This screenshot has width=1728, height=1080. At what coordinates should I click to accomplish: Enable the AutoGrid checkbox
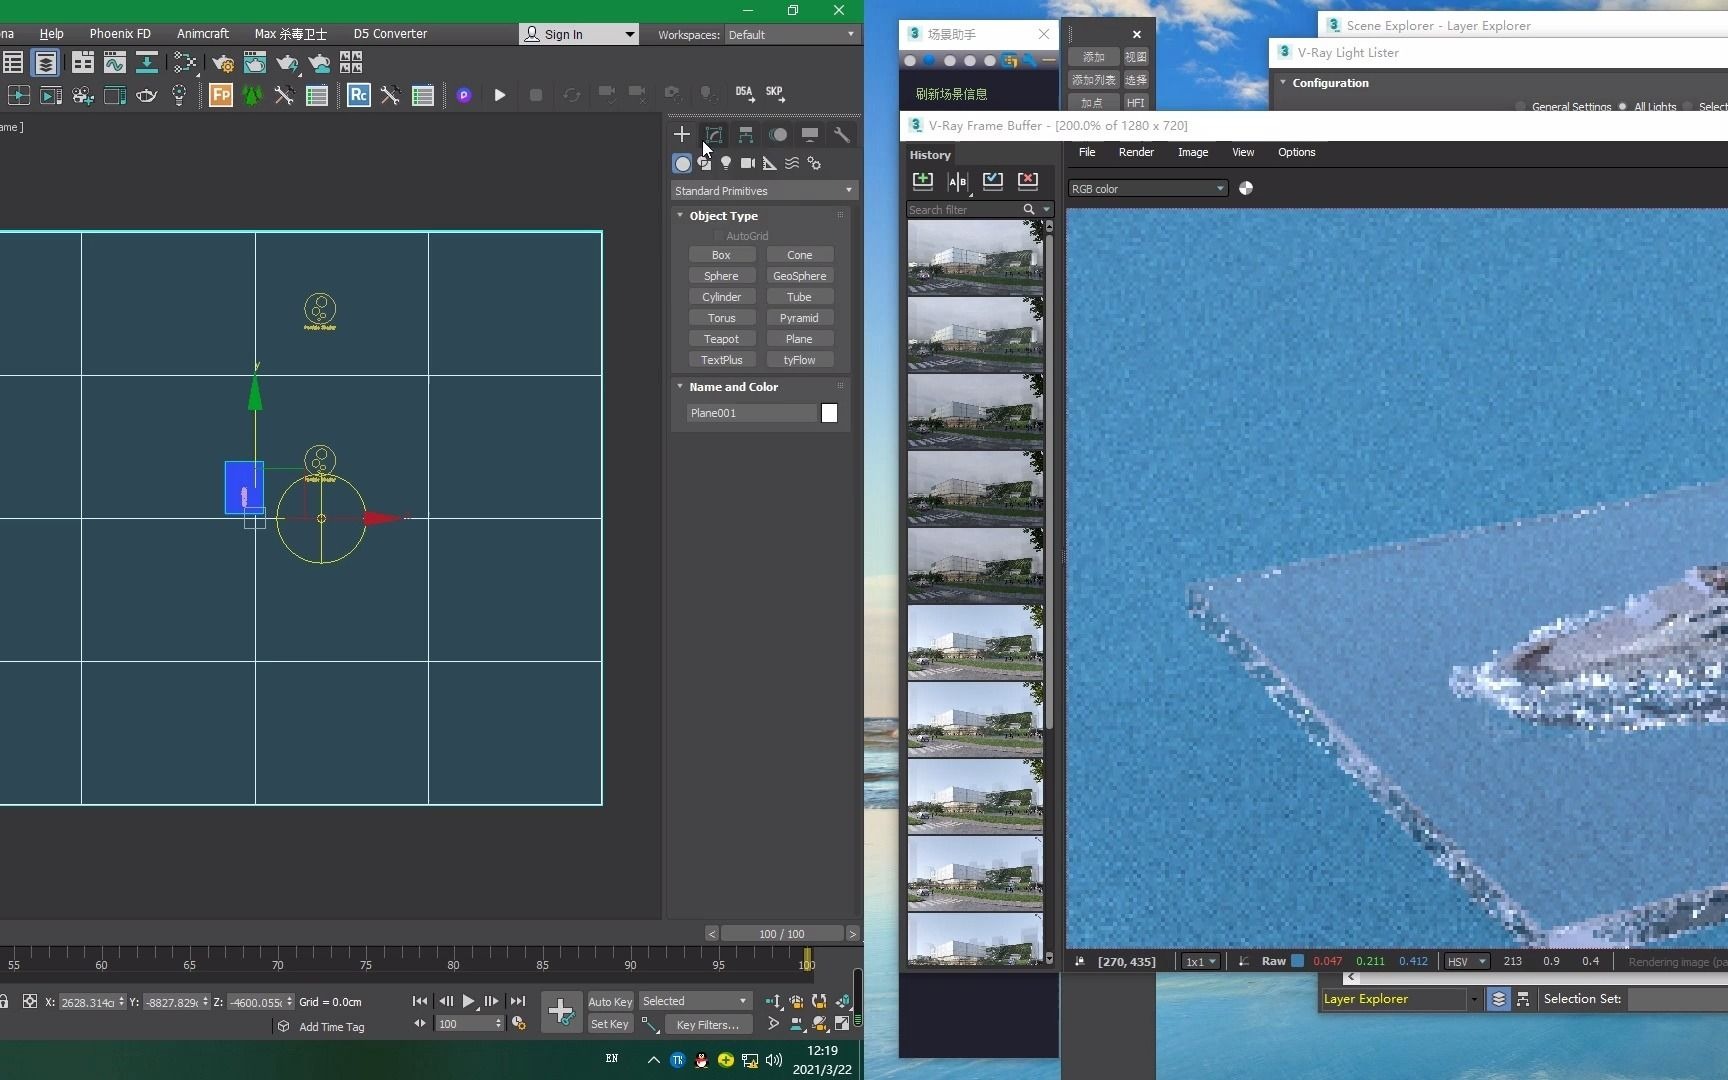718,235
